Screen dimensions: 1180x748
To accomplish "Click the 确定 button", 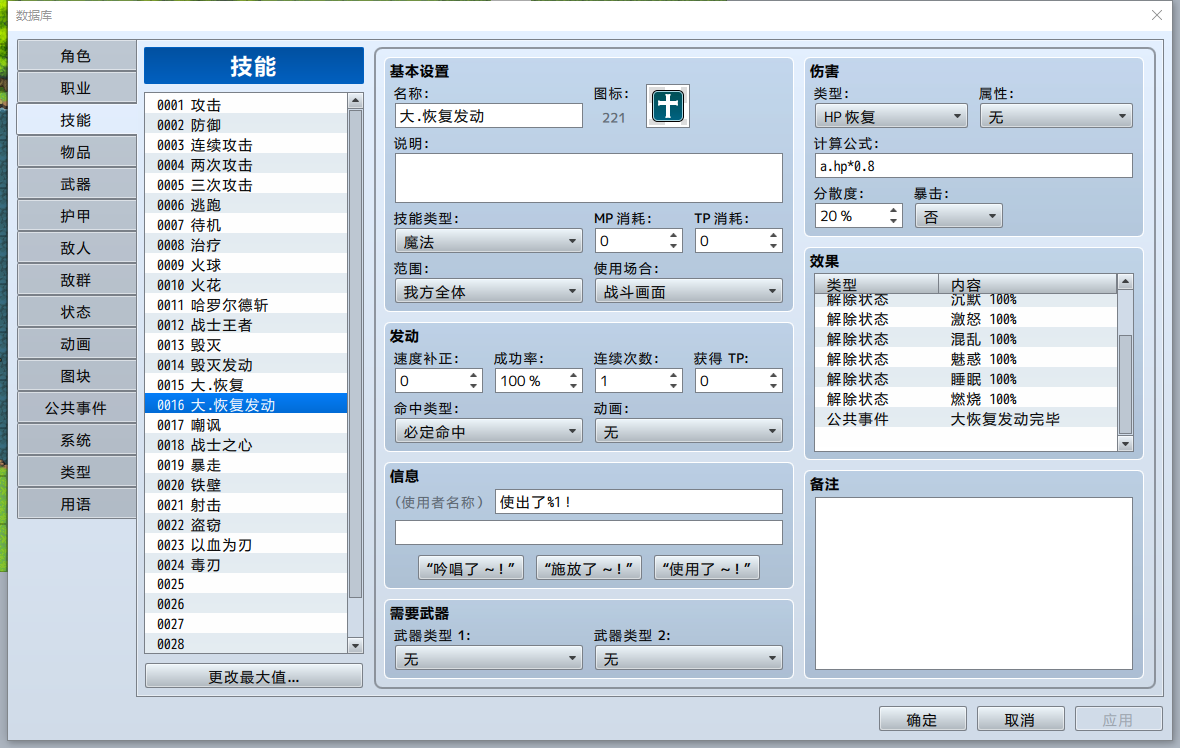I will [x=923, y=719].
